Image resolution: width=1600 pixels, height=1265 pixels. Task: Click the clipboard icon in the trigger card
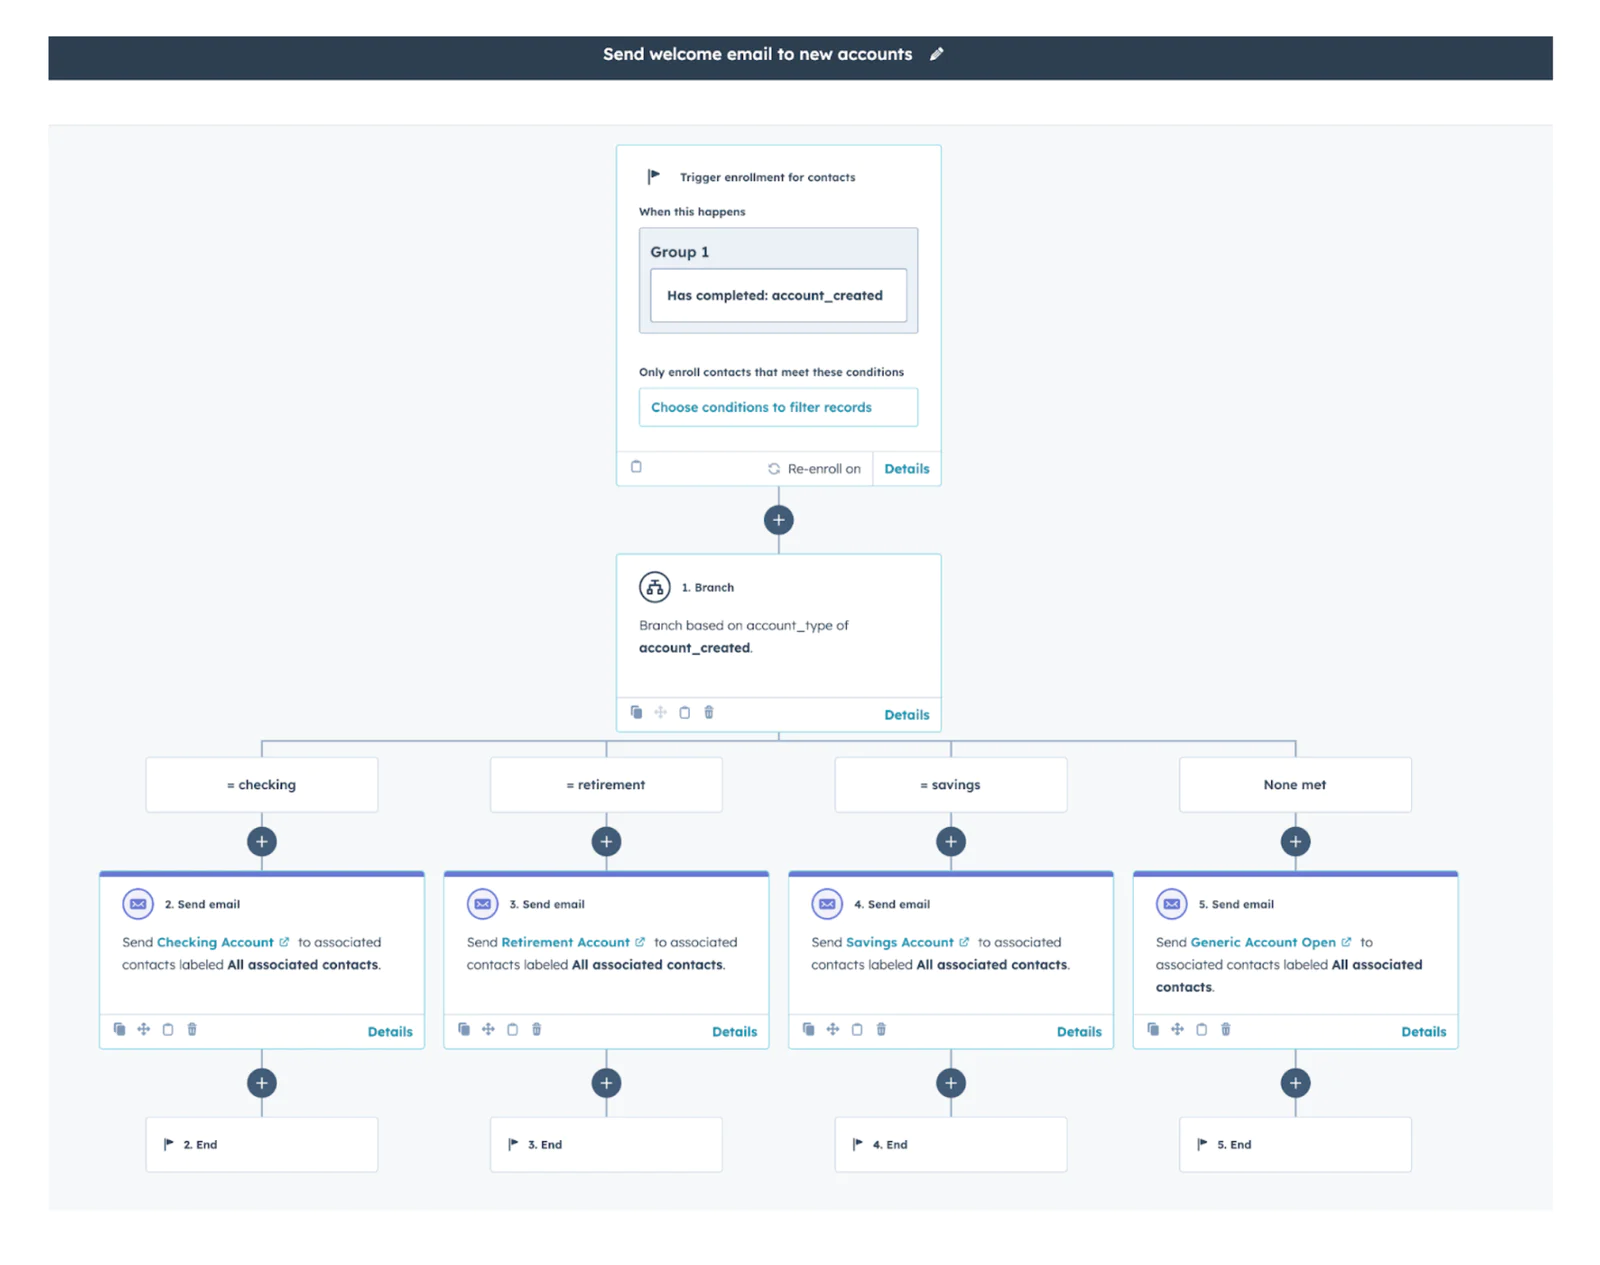[x=637, y=467]
